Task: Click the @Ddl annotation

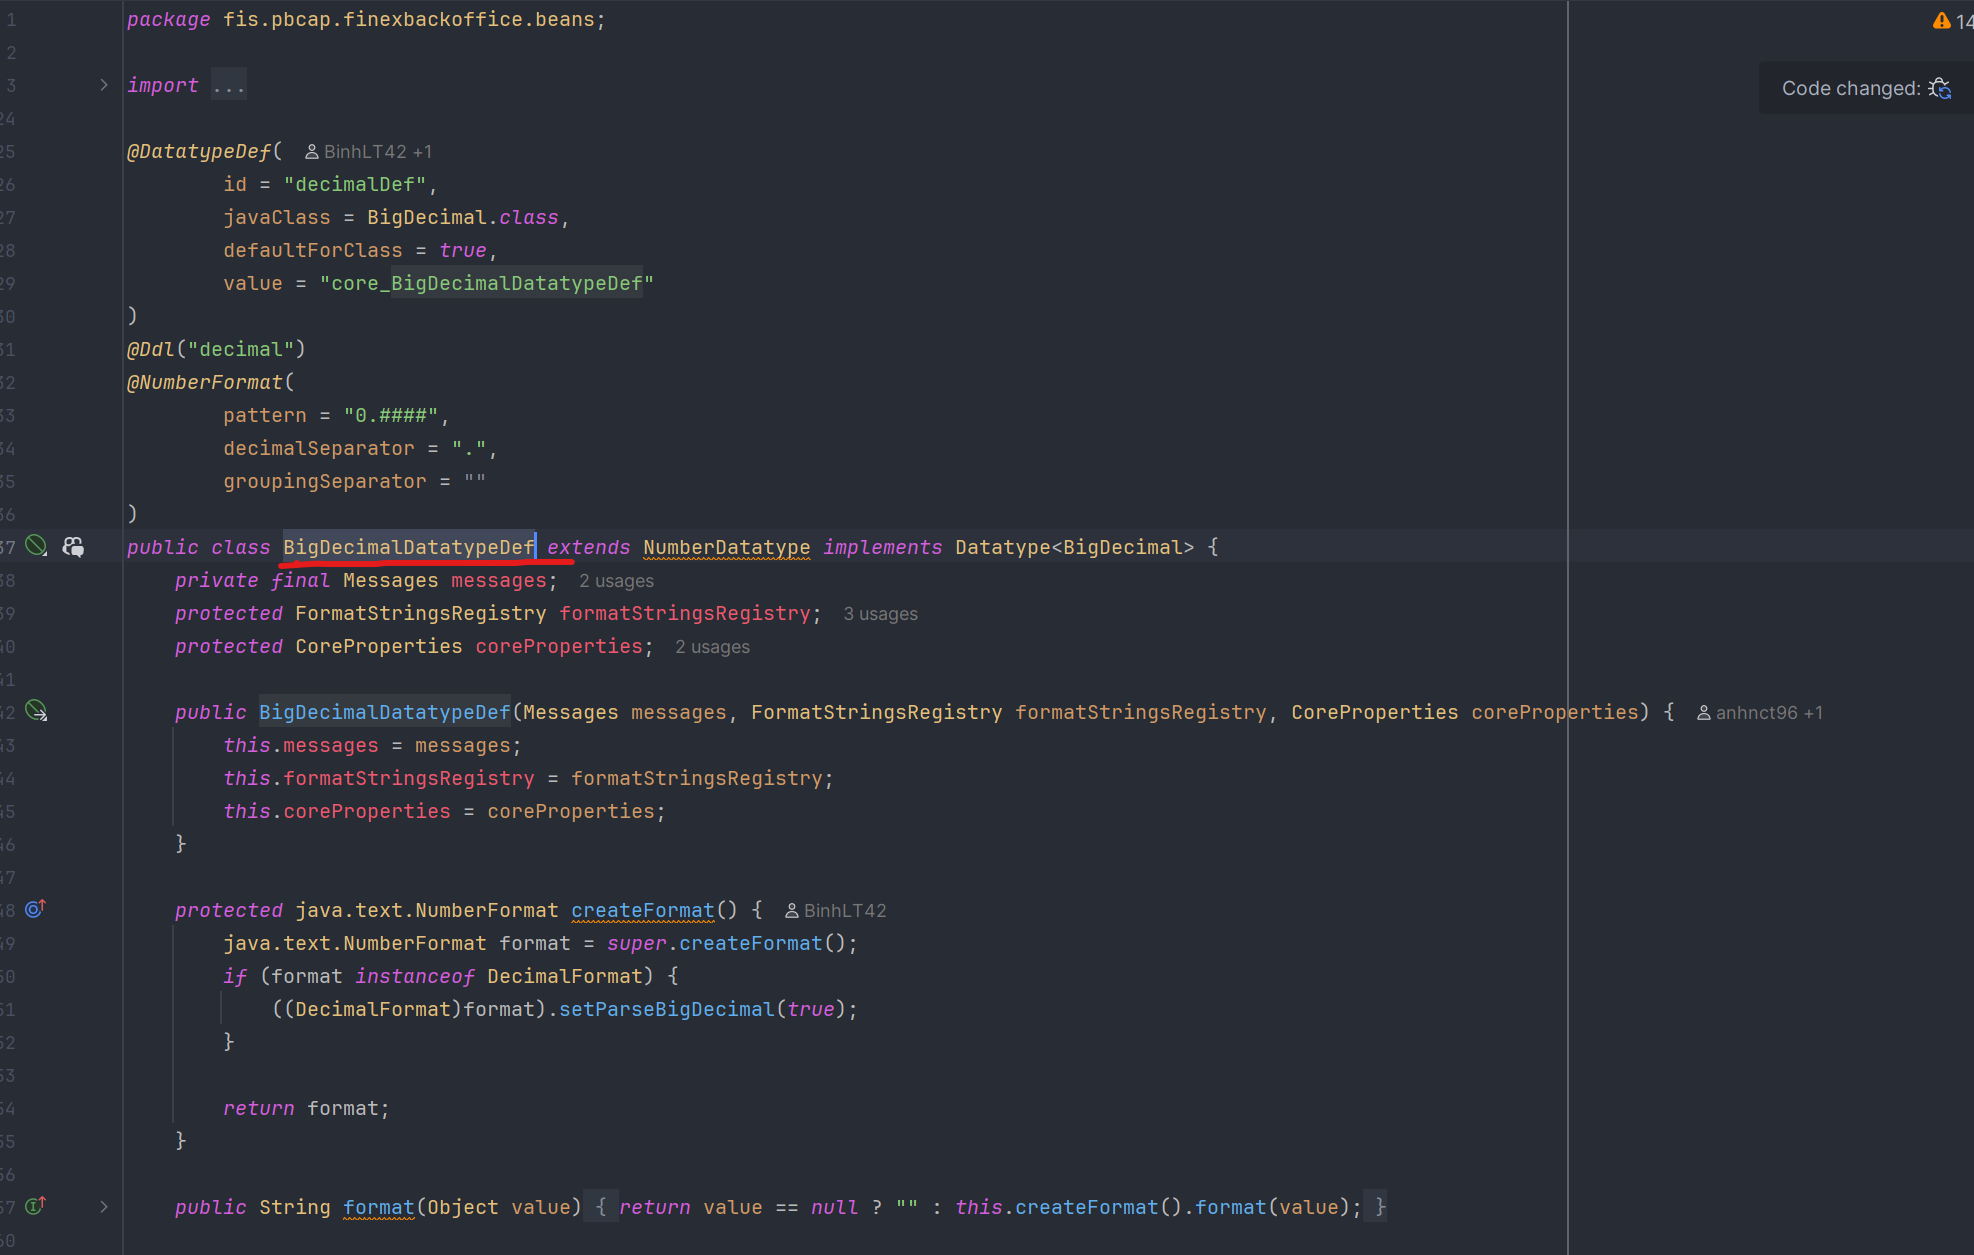Action: [151, 349]
